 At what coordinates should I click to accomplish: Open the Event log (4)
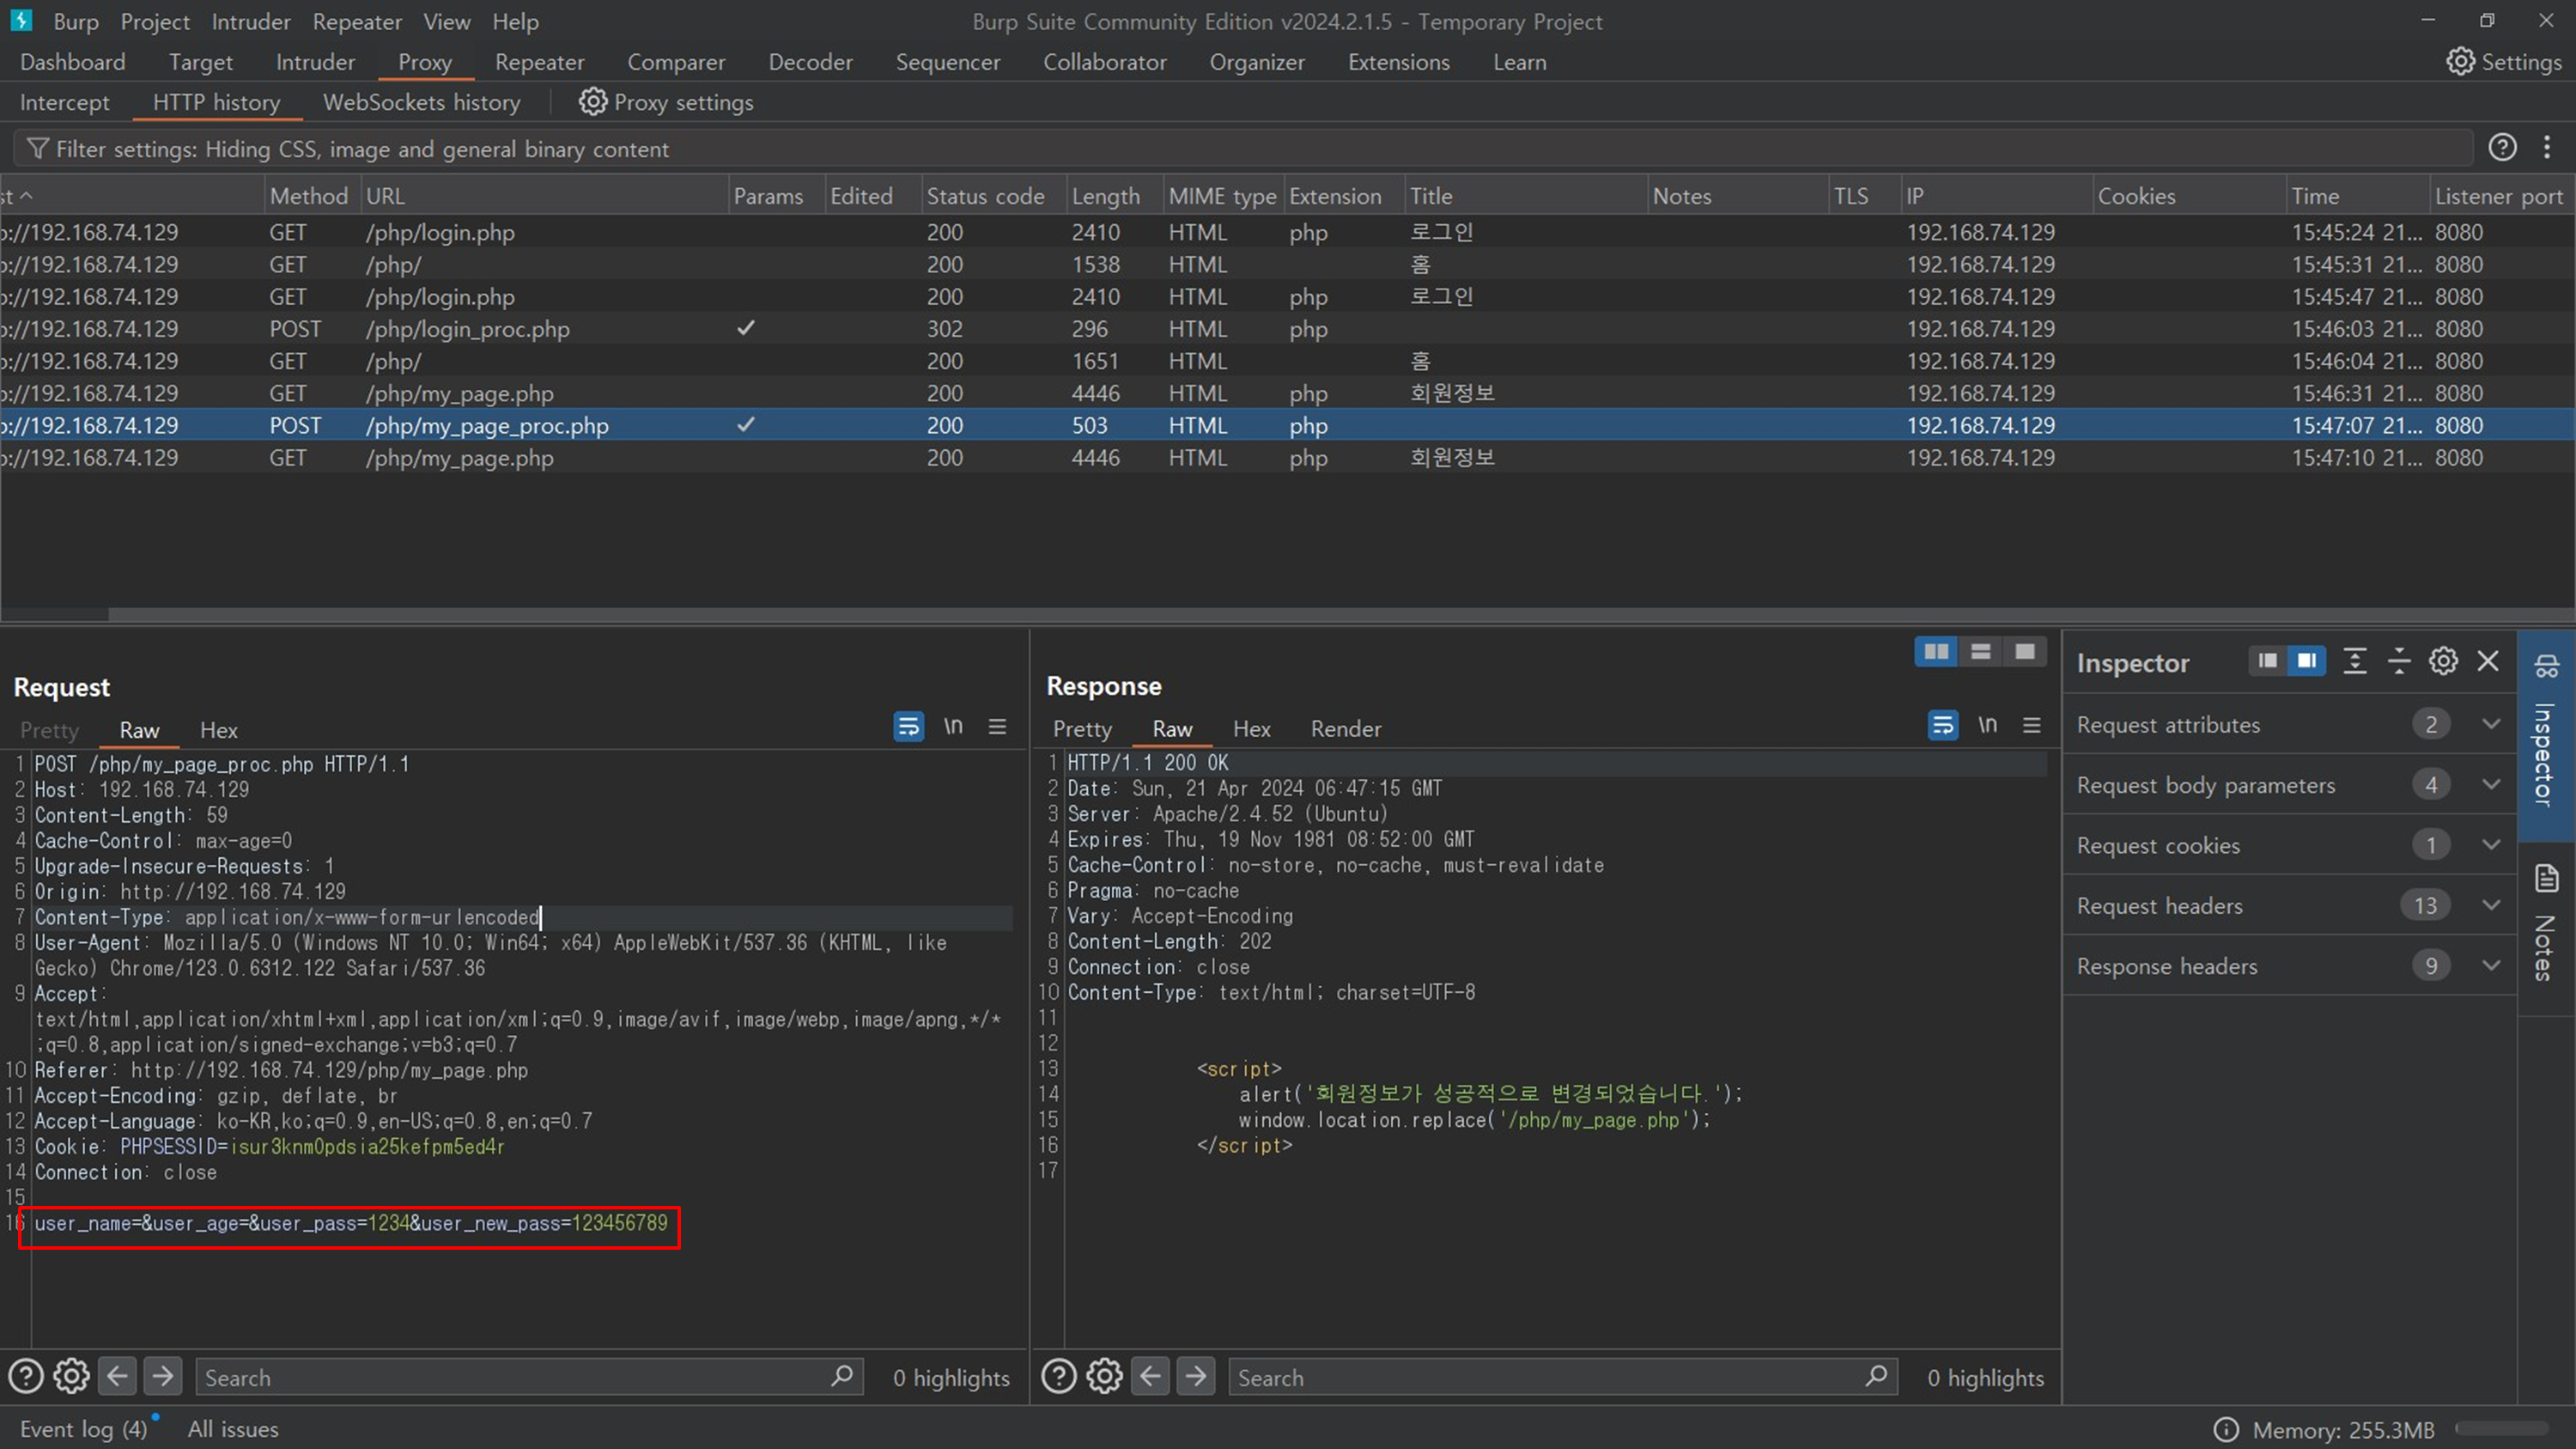tap(83, 1429)
